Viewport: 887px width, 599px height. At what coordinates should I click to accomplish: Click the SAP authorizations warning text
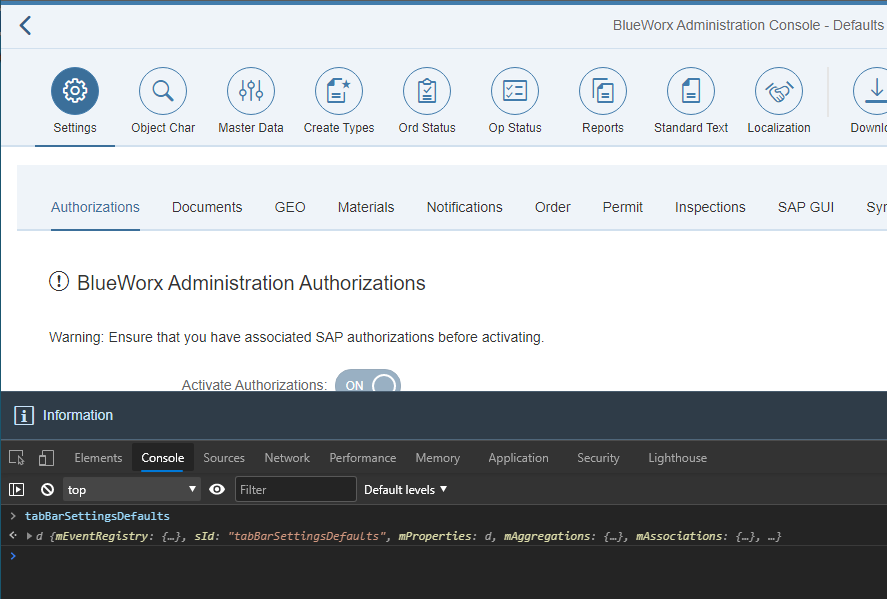[x=296, y=337]
